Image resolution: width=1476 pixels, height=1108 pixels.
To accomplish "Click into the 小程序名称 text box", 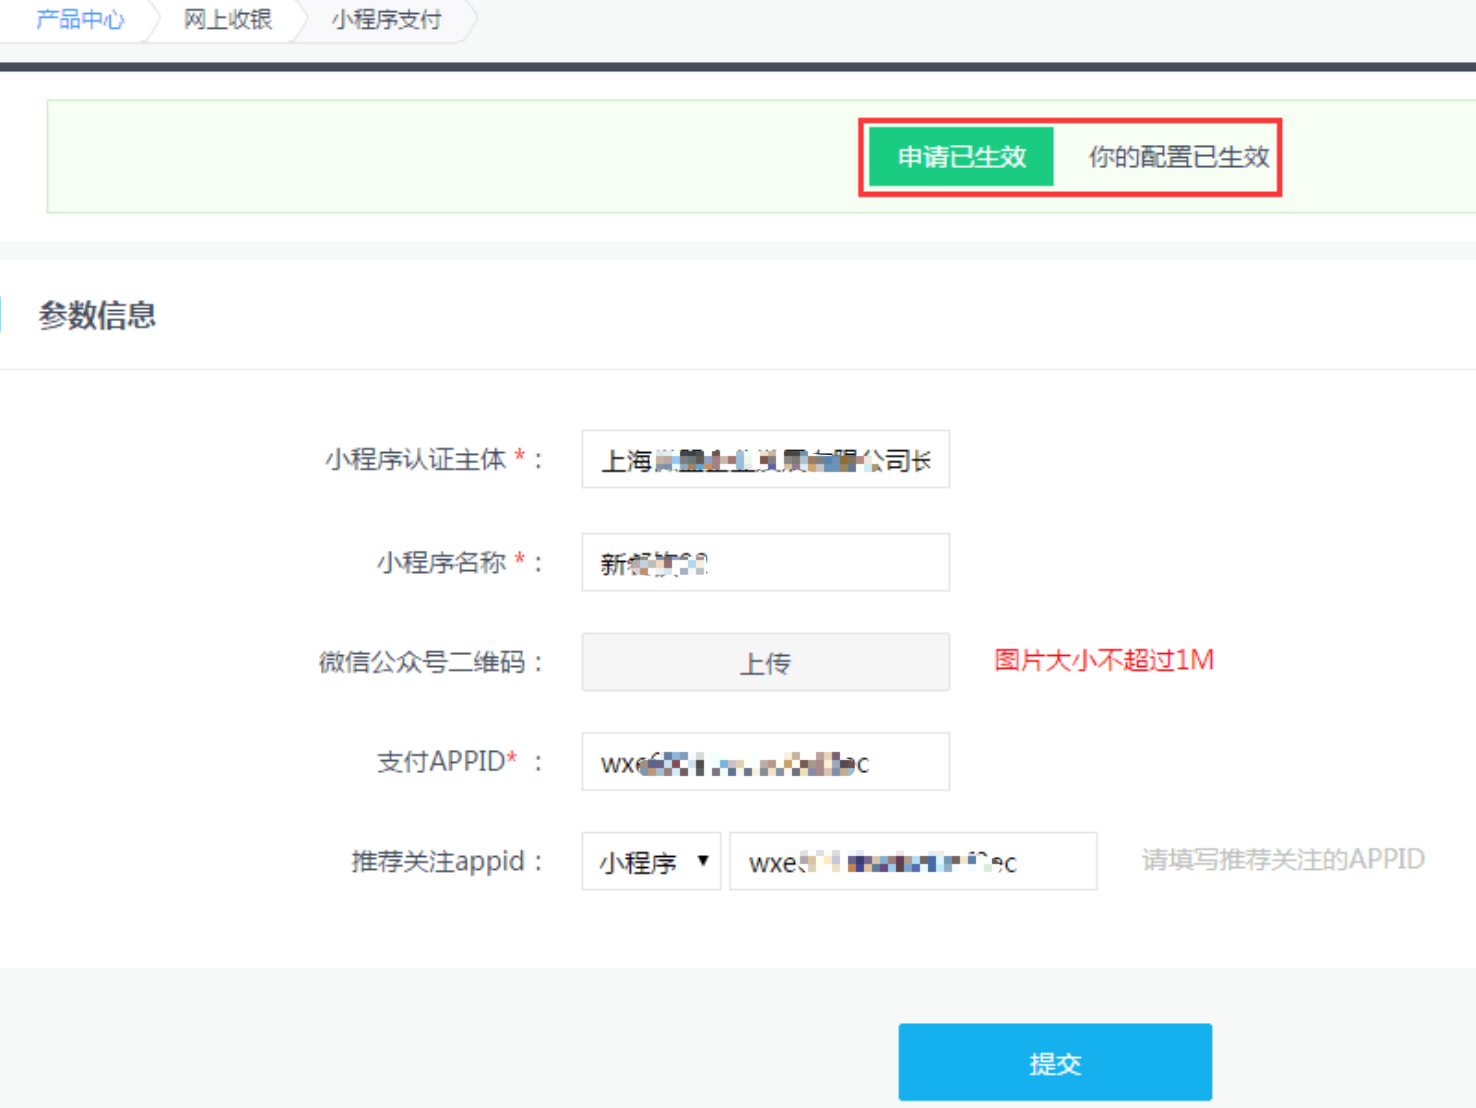I will (x=765, y=563).
